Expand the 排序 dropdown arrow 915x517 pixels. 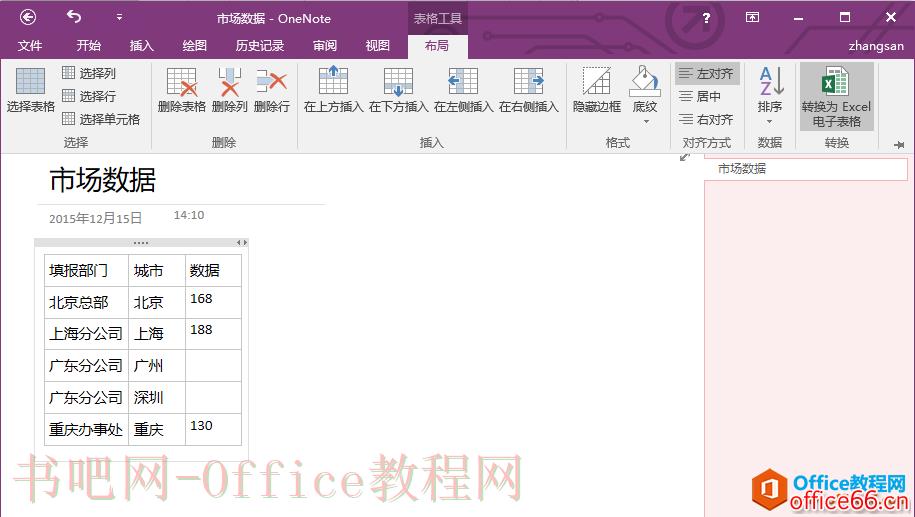pos(770,121)
